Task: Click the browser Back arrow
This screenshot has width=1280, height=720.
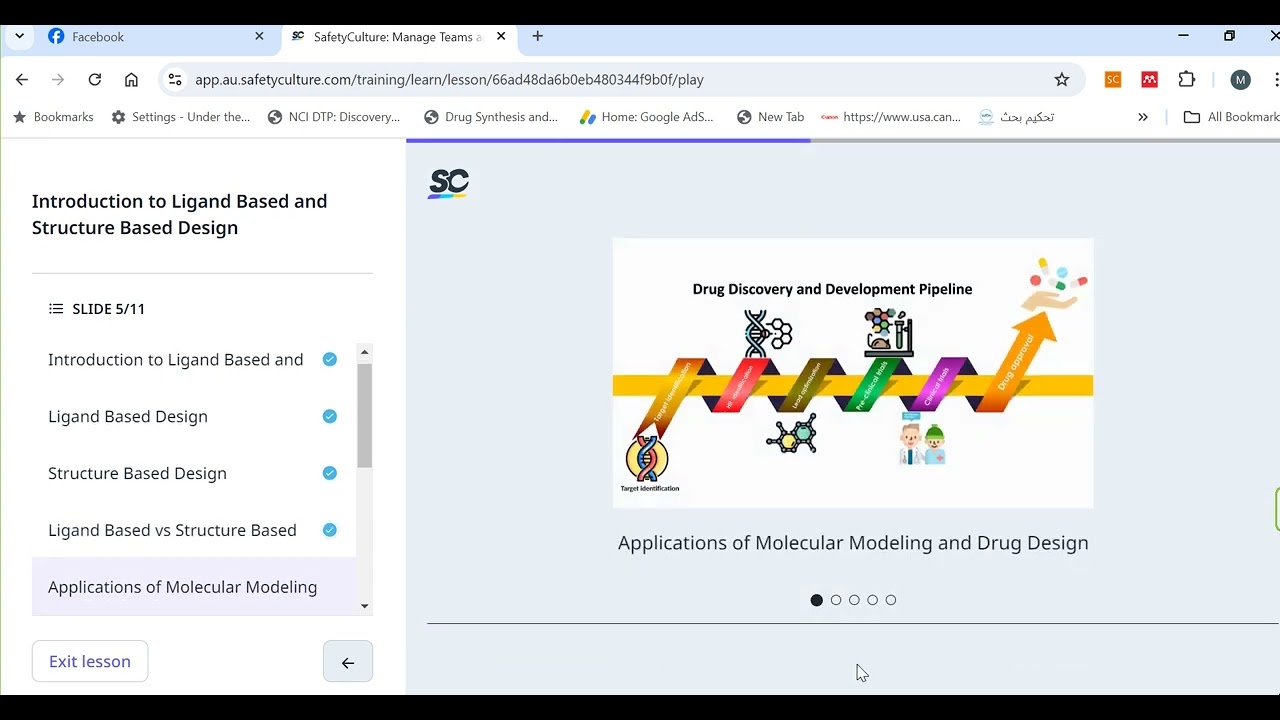Action: 22,80
